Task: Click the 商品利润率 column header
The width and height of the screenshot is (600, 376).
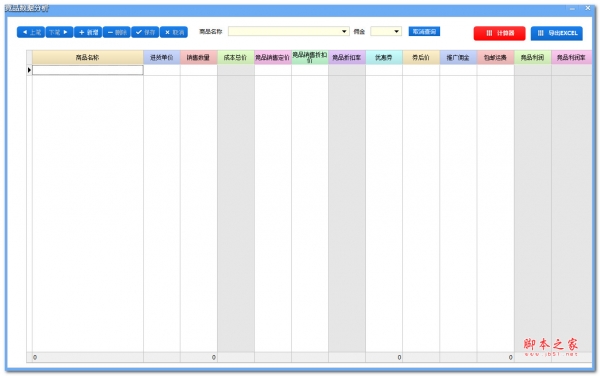Action: [571, 57]
